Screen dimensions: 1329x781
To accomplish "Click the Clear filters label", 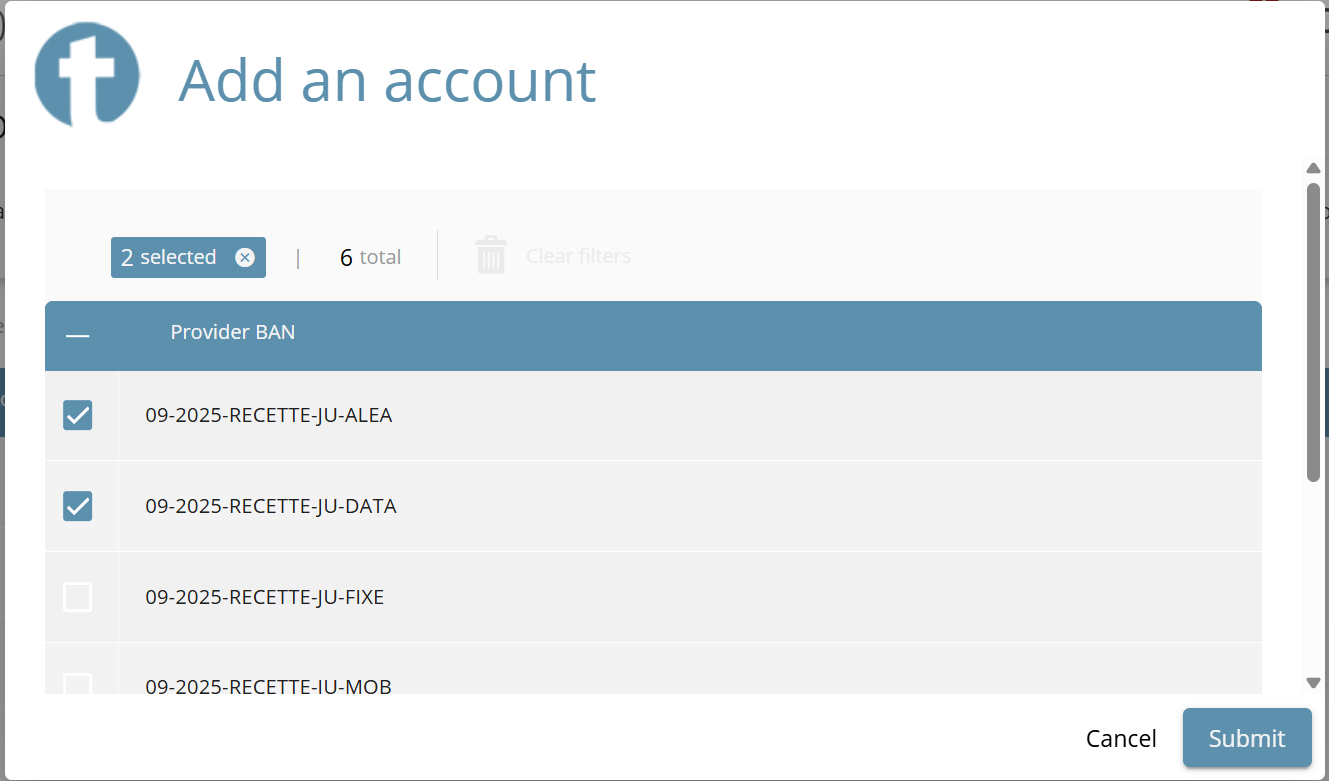I will click(578, 256).
